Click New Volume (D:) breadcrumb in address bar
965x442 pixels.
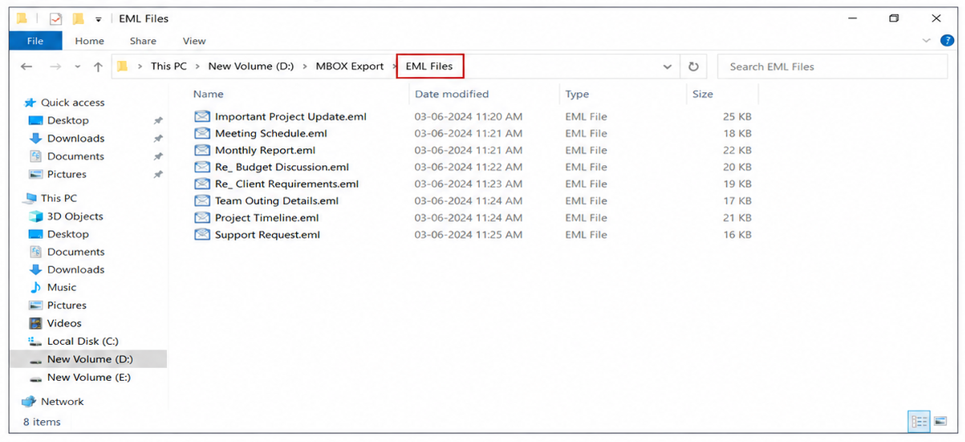(251, 66)
